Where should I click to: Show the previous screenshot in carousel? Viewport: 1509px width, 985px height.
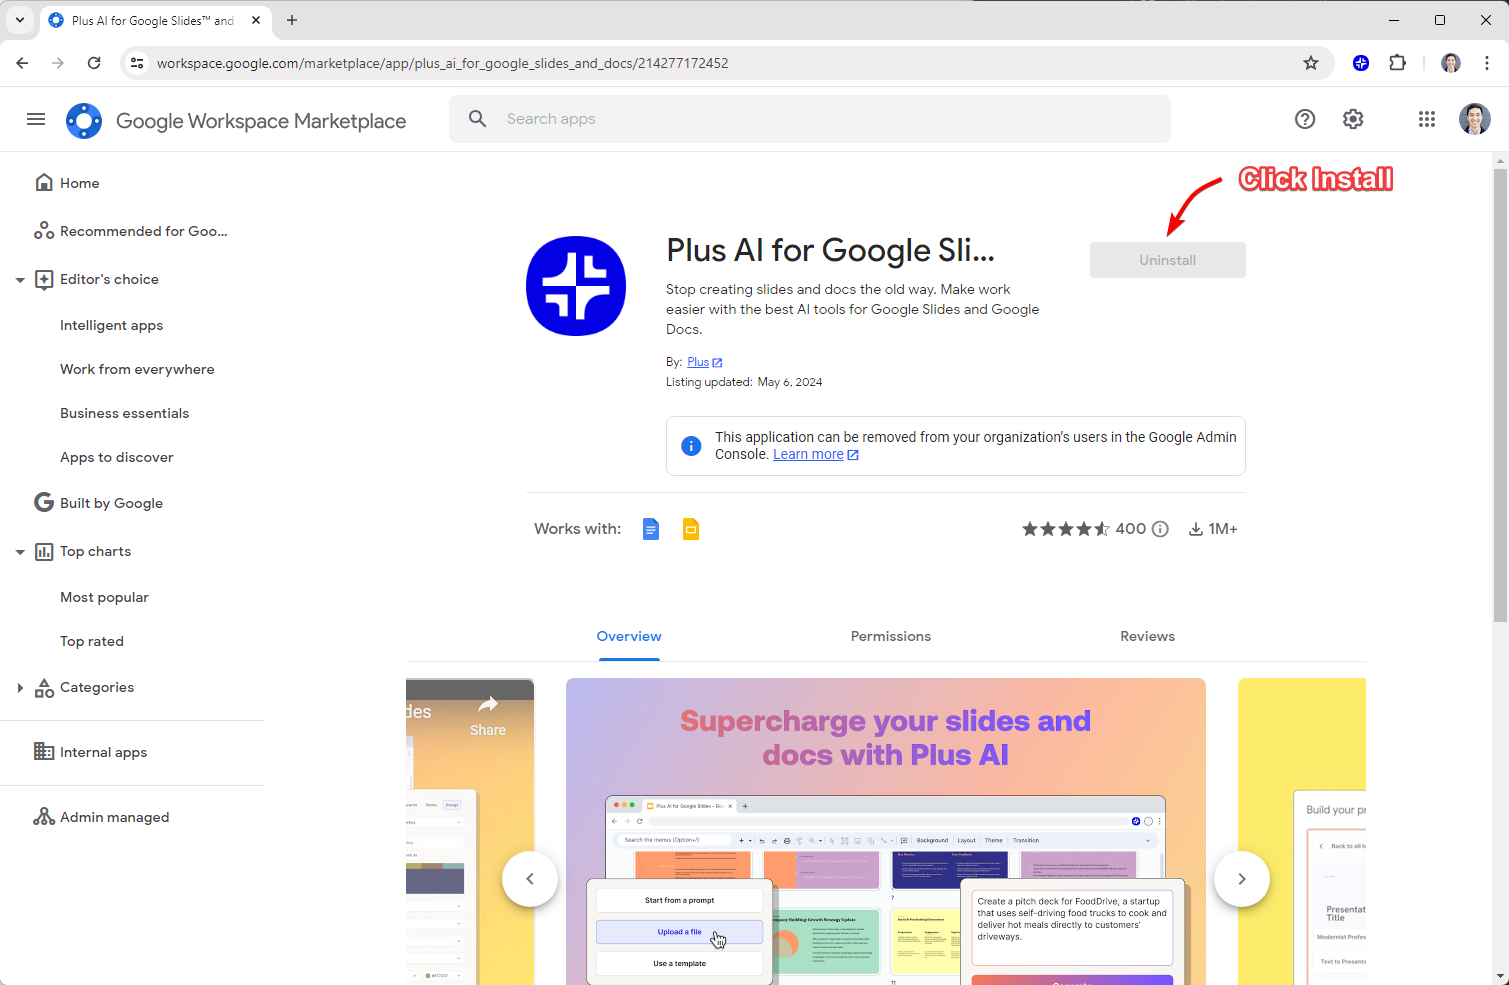click(530, 879)
